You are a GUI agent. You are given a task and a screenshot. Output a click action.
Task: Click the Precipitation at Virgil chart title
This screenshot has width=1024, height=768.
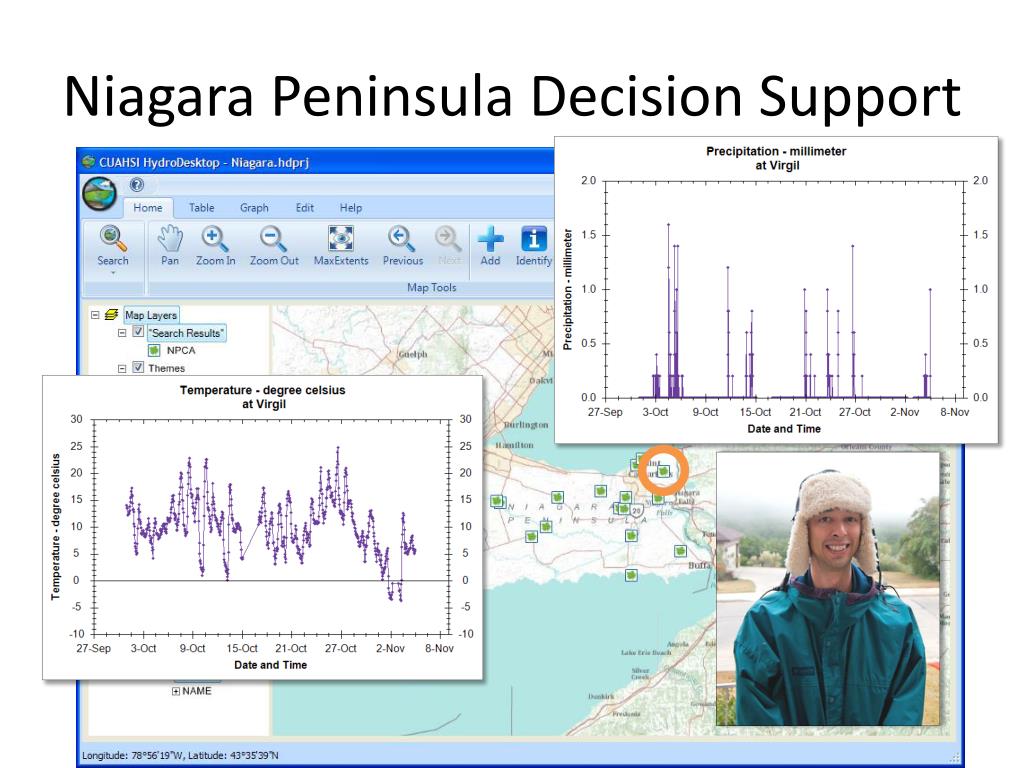[776, 158]
